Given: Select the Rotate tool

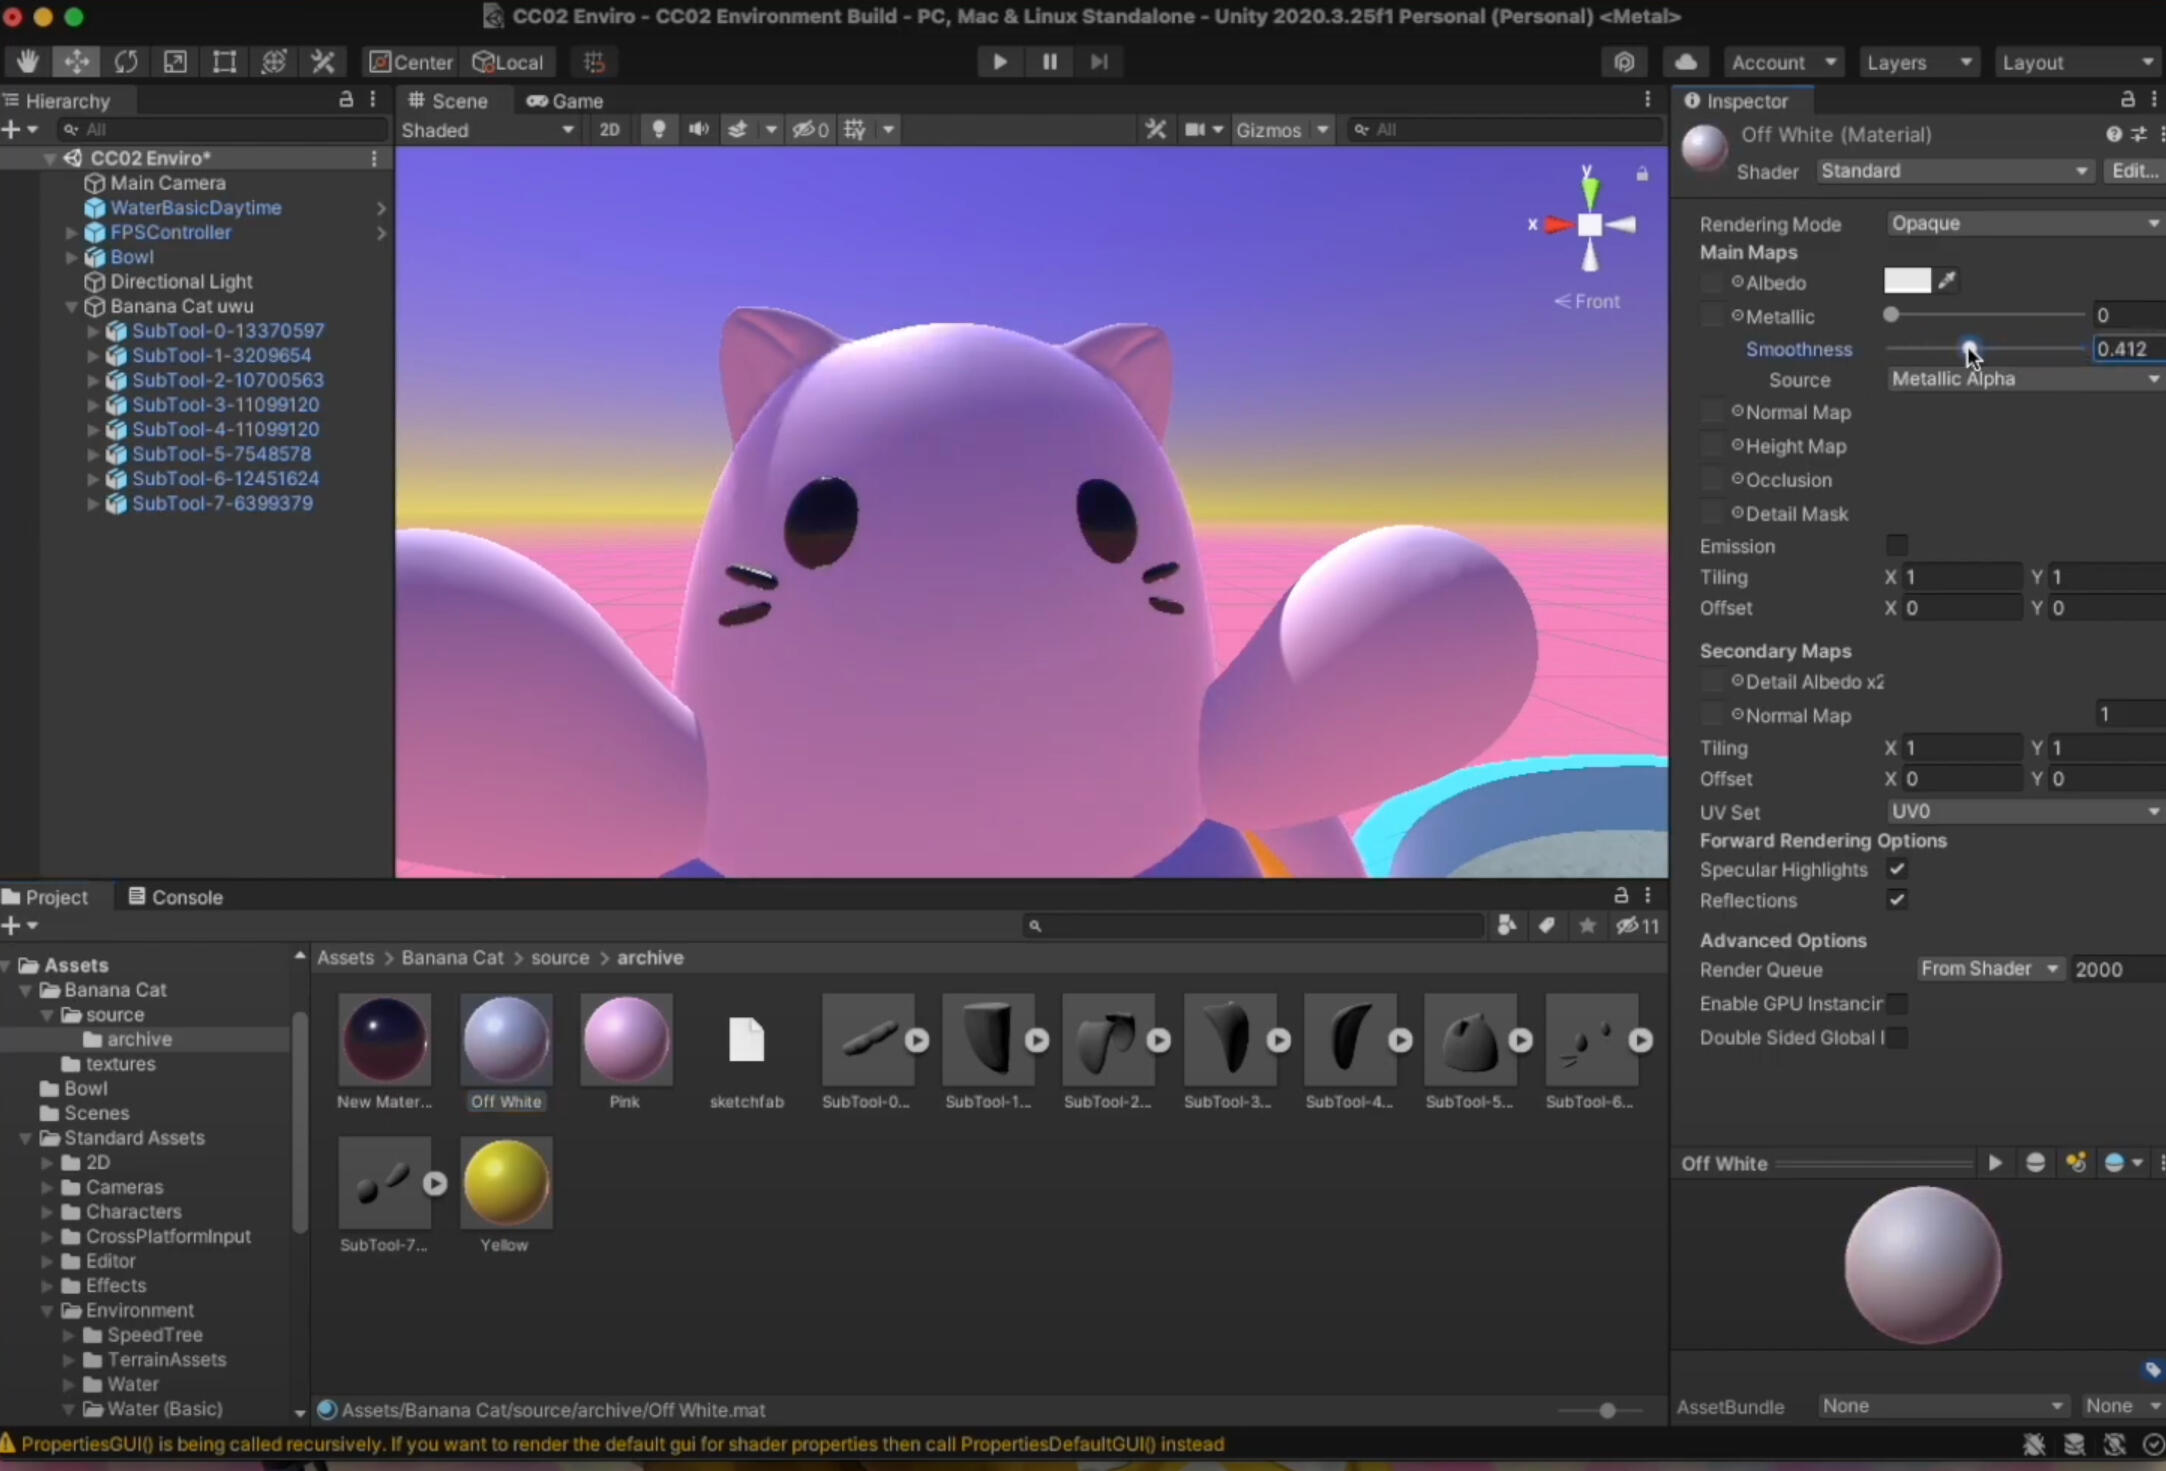Looking at the screenshot, I should [126, 62].
